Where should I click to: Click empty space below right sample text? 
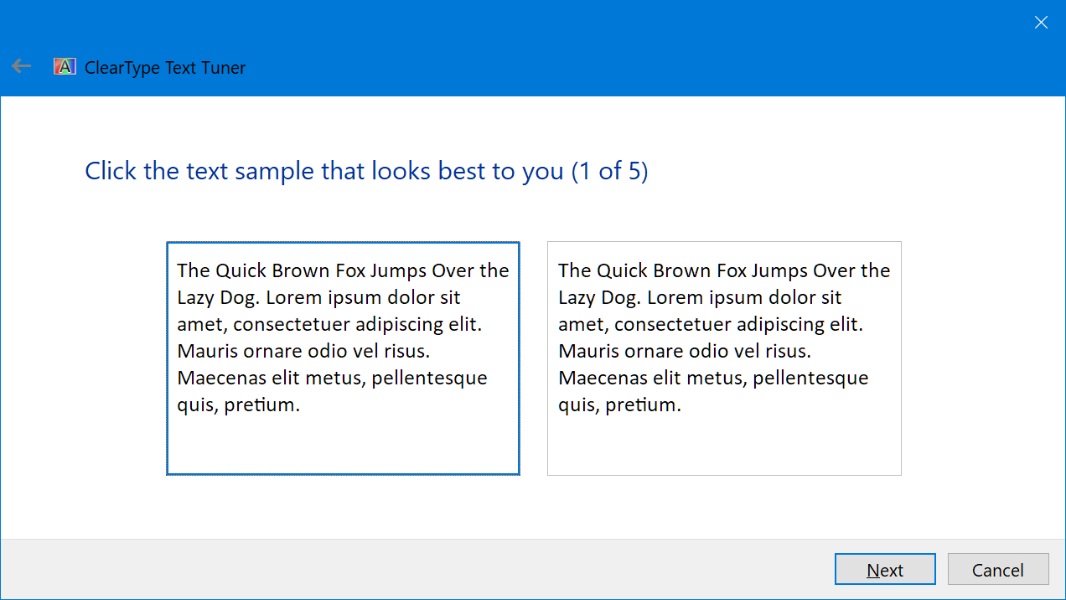(x=724, y=445)
